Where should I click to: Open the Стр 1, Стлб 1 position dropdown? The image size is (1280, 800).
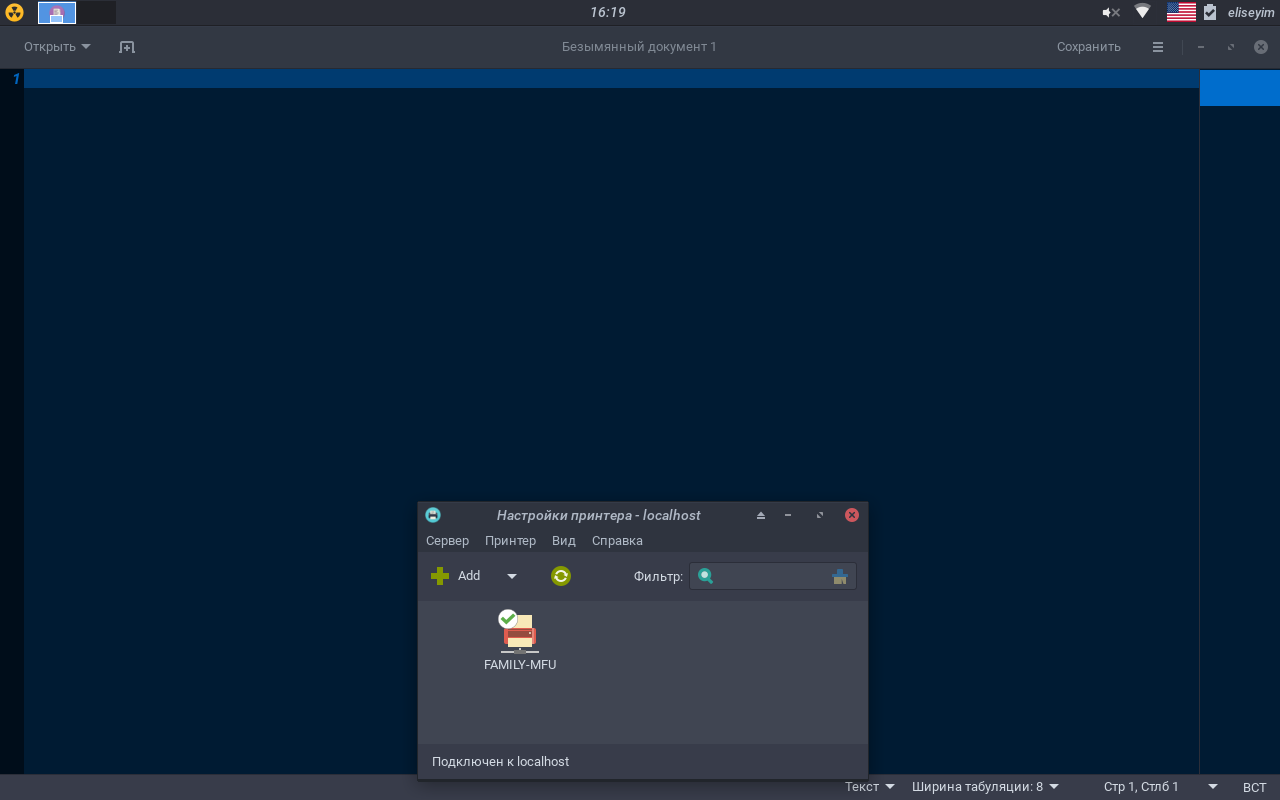coord(1160,787)
